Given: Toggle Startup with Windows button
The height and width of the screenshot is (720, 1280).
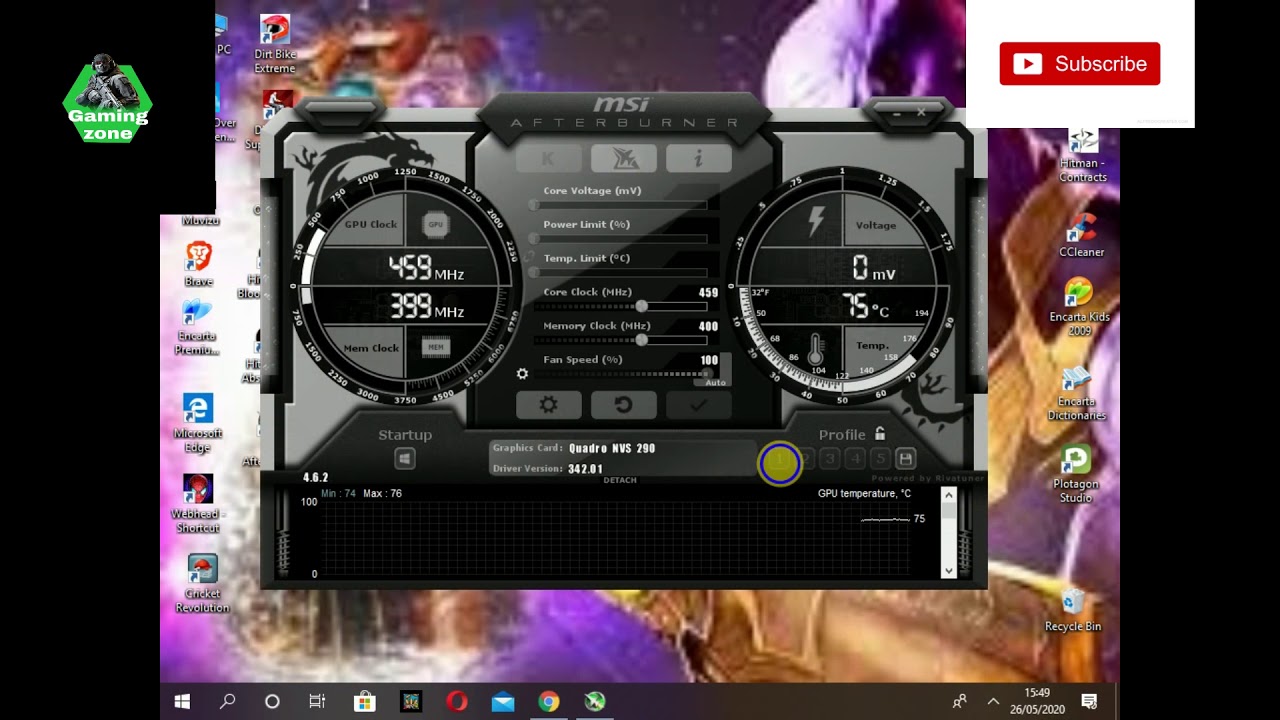Looking at the screenshot, I should click(405, 458).
